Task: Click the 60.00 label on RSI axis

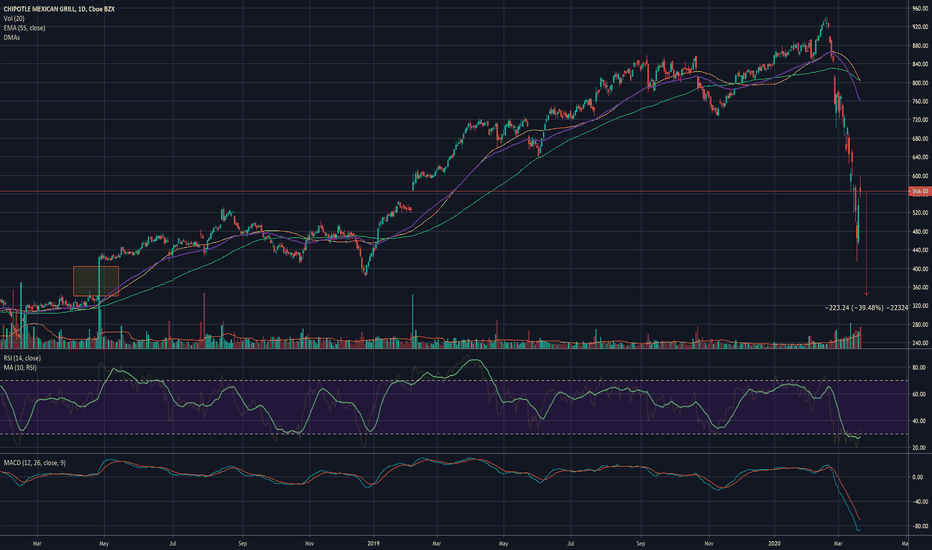Action: click(x=918, y=394)
